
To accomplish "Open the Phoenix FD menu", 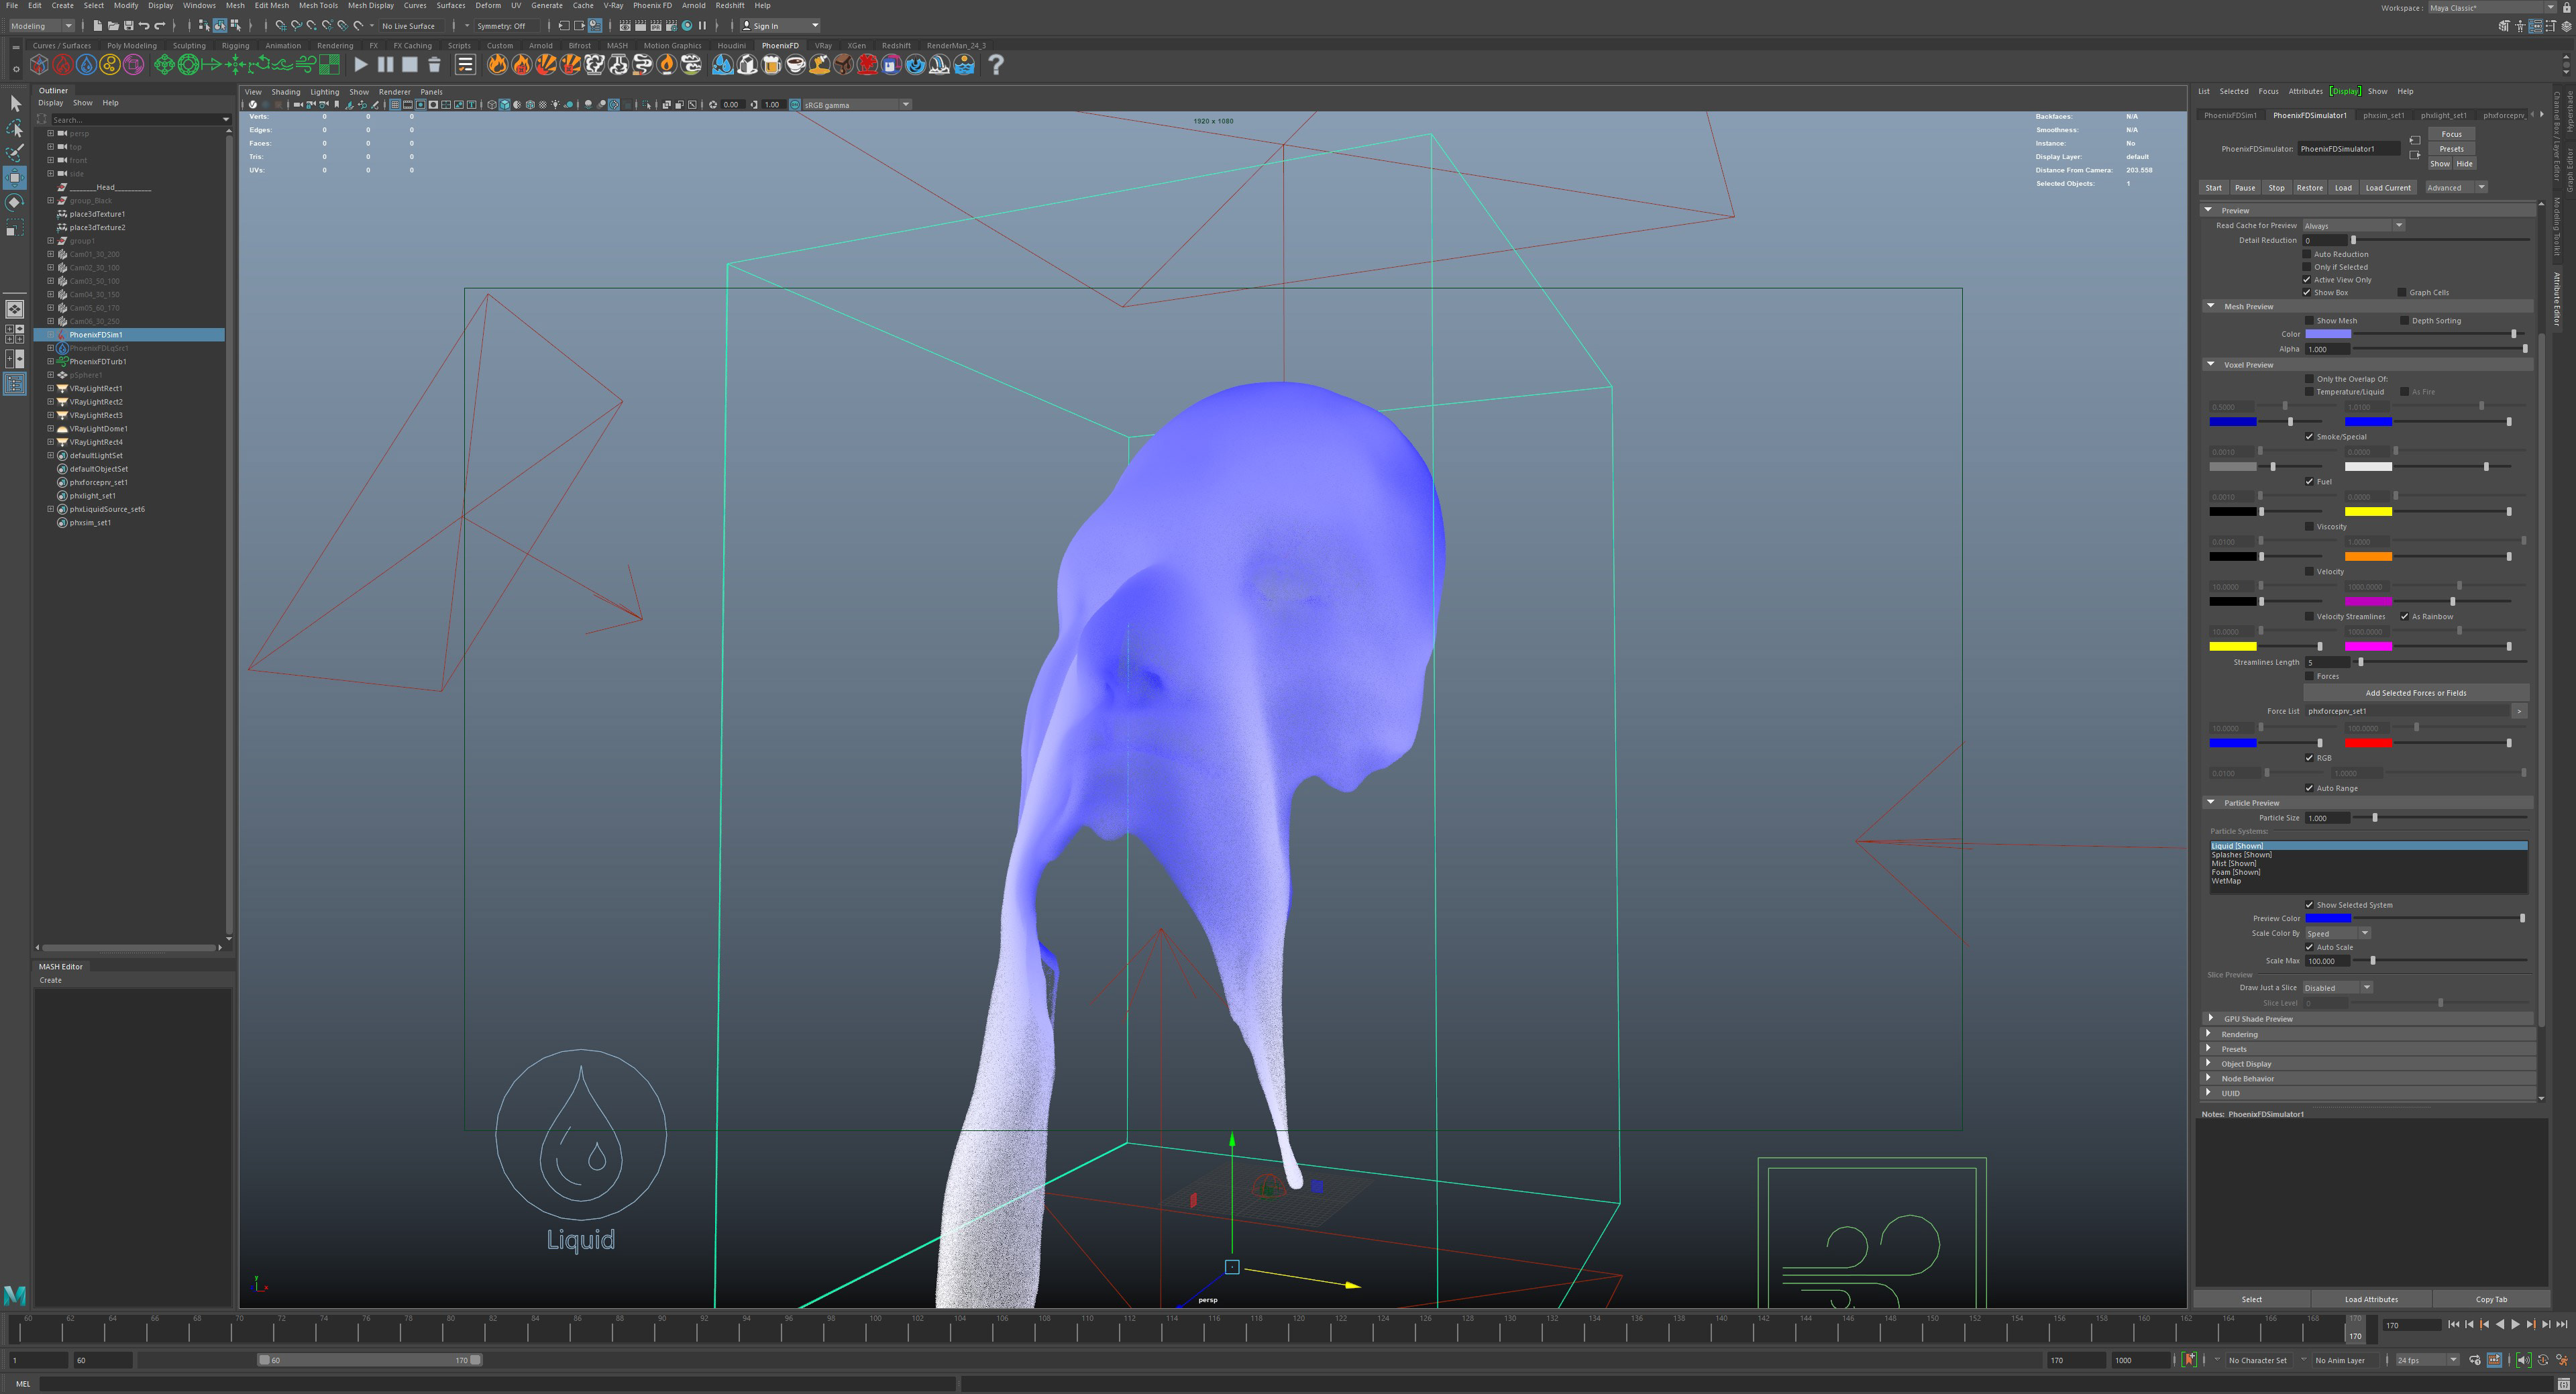I will pos(652,6).
